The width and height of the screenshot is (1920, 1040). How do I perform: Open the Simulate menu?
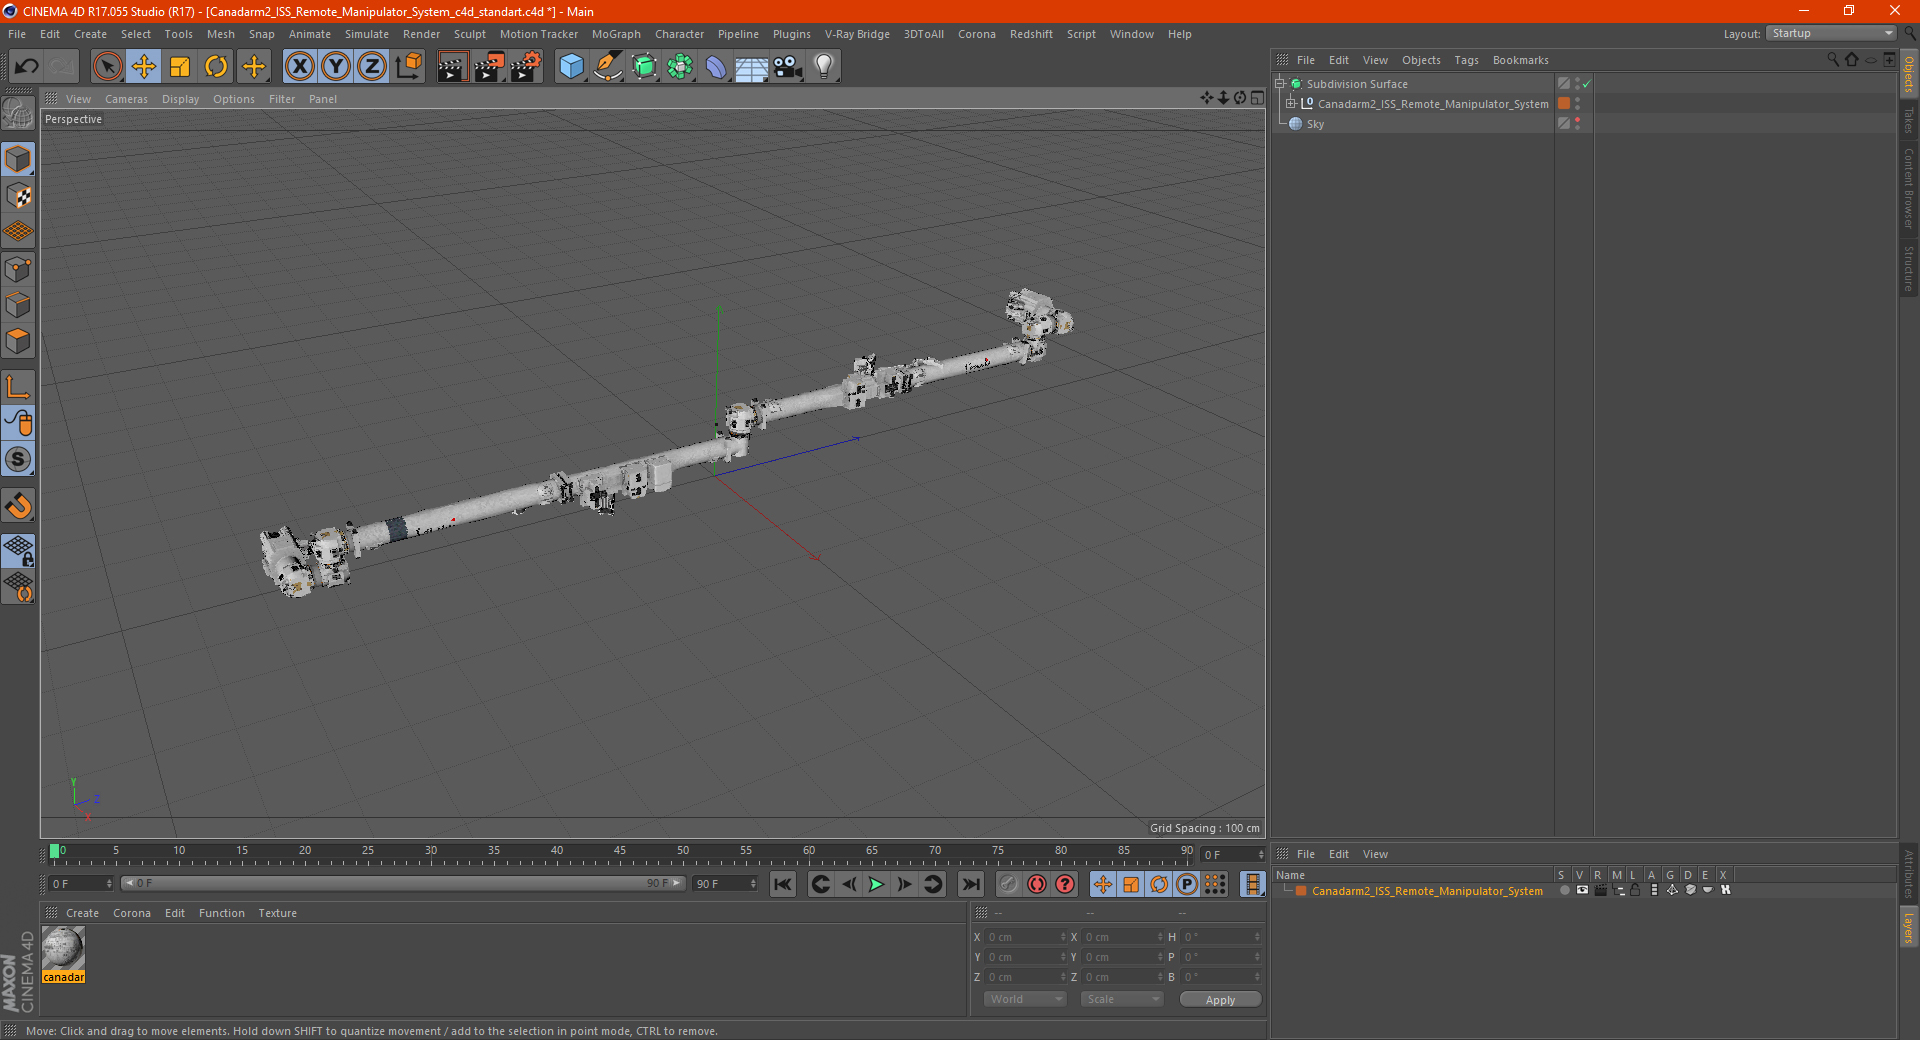click(367, 34)
